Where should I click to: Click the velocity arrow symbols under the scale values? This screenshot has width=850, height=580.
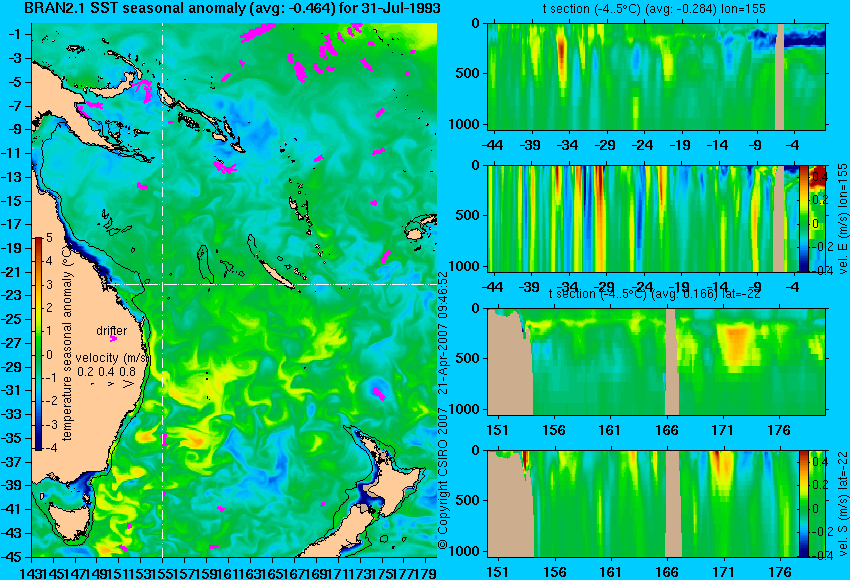pos(113,384)
